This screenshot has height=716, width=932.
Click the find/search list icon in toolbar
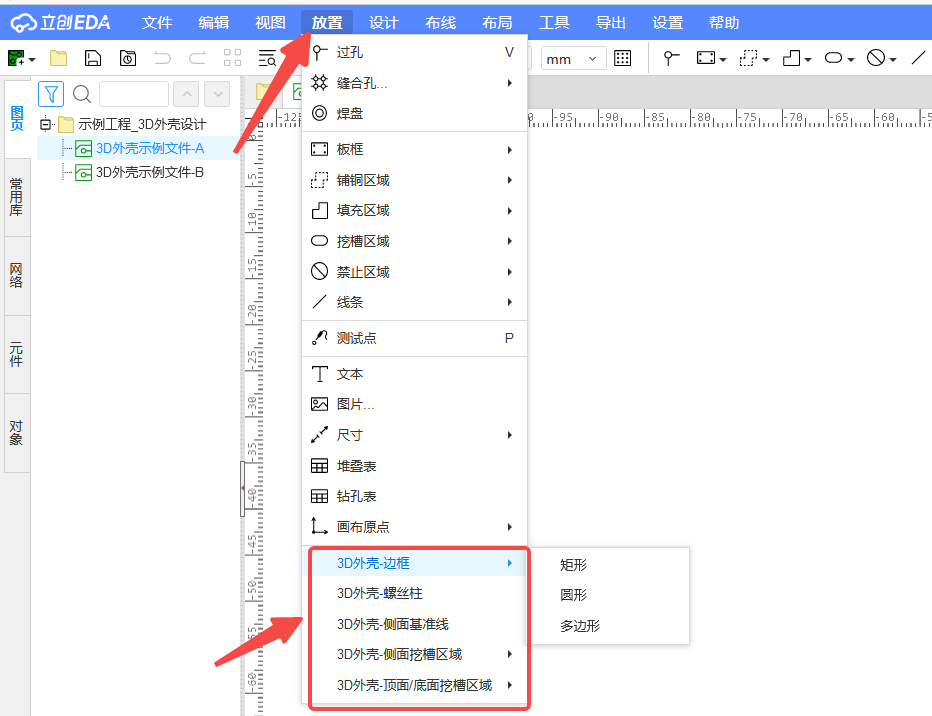click(267, 59)
